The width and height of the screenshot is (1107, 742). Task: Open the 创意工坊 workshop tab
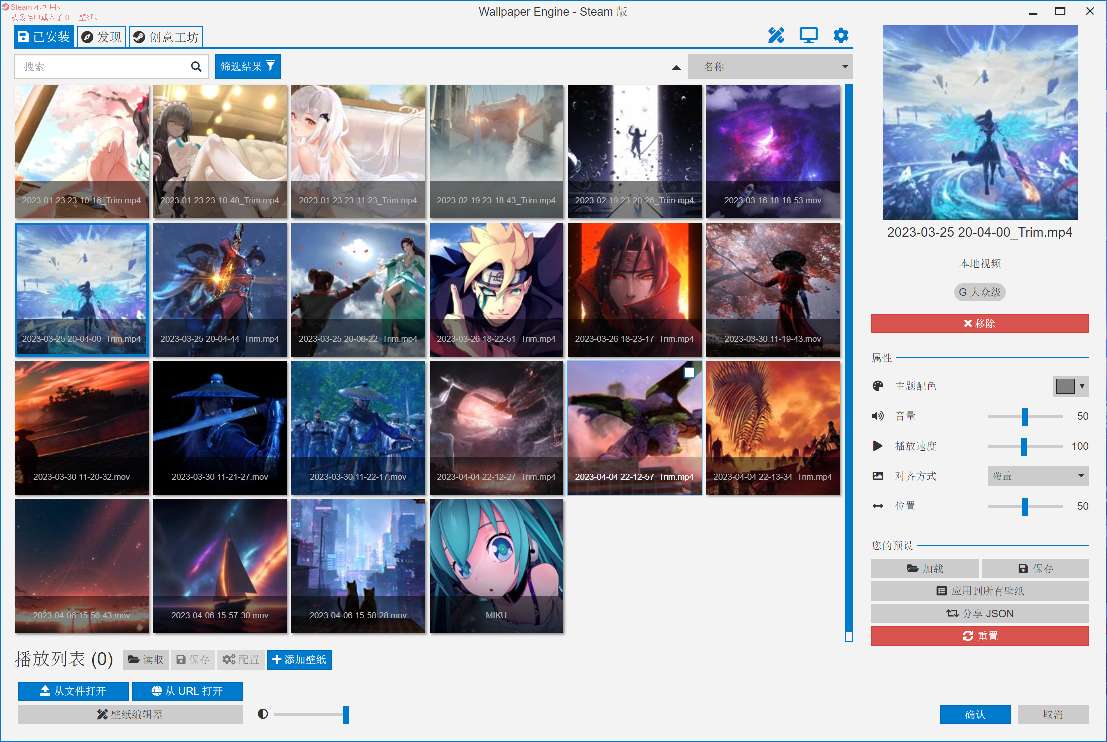(x=166, y=37)
